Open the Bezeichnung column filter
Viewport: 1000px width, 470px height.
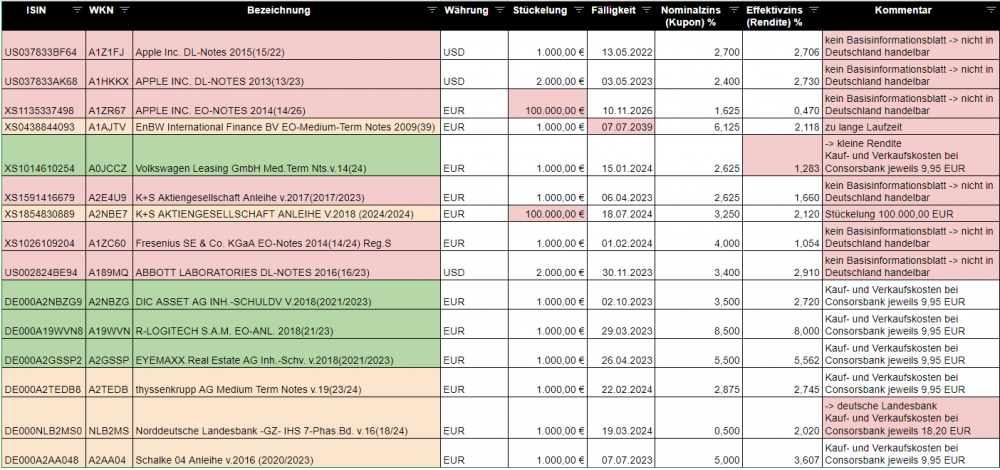click(432, 10)
